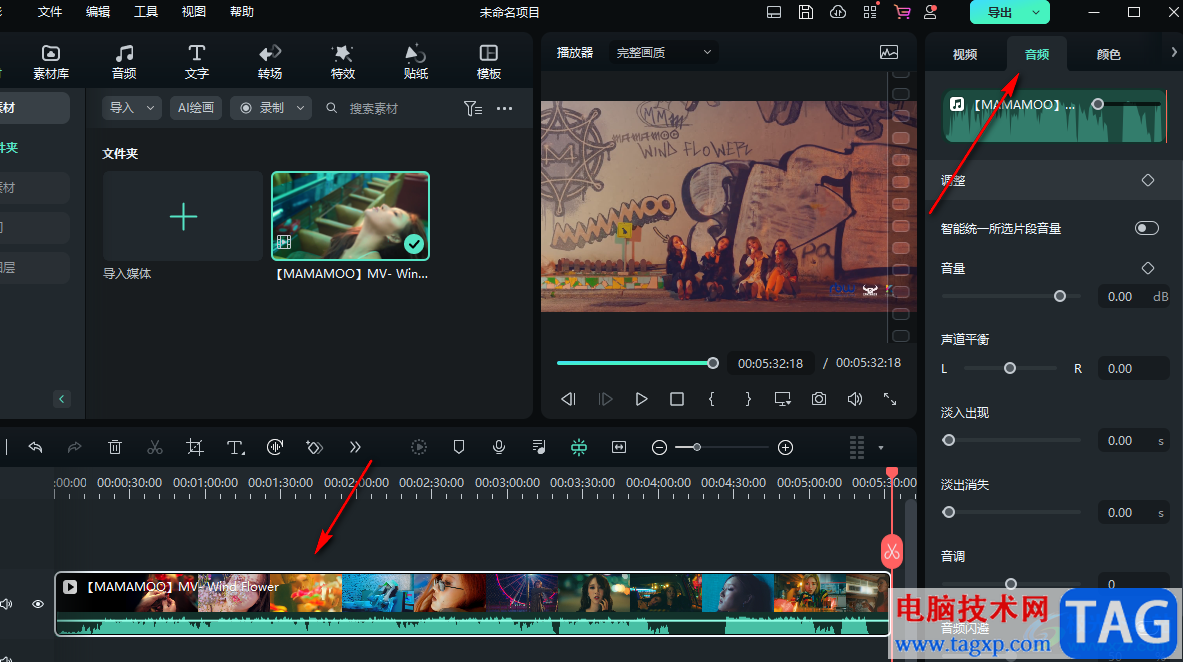Screen dimensions: 1183x662
Task: Open the 转场 transitions tab
Action: pos(270,62)
